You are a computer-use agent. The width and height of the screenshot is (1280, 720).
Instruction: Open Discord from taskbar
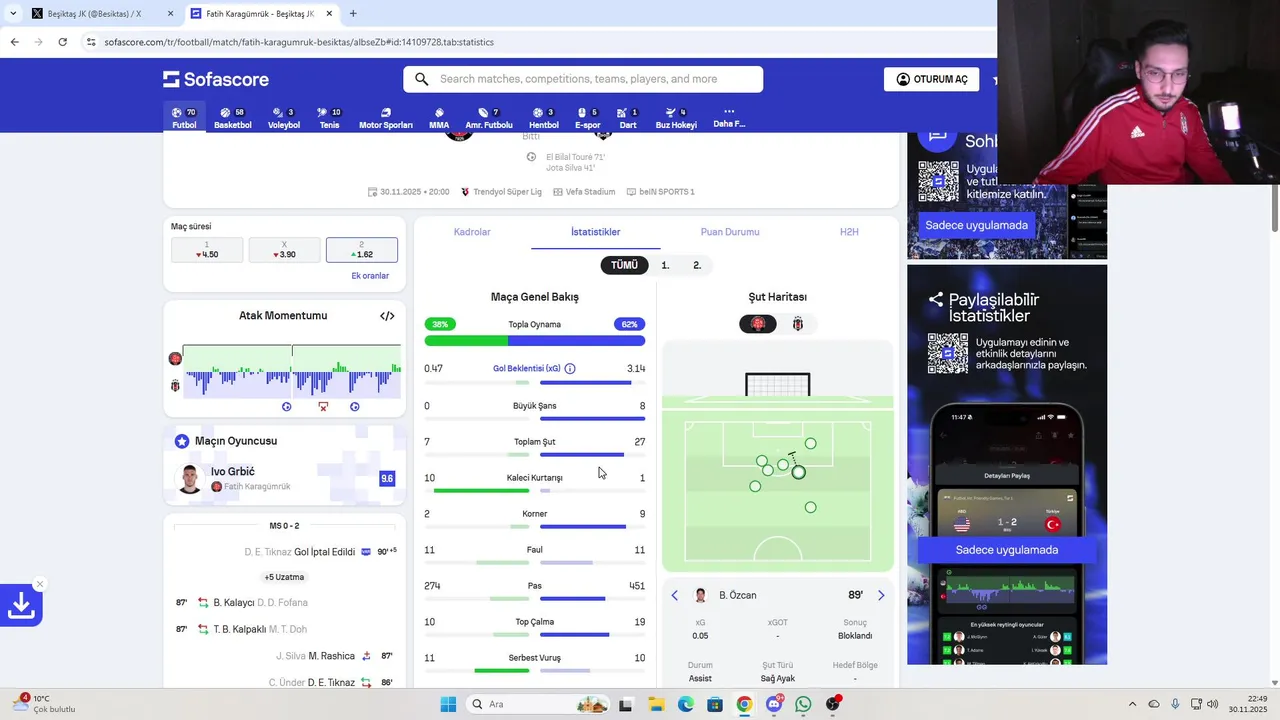point(774,704)
